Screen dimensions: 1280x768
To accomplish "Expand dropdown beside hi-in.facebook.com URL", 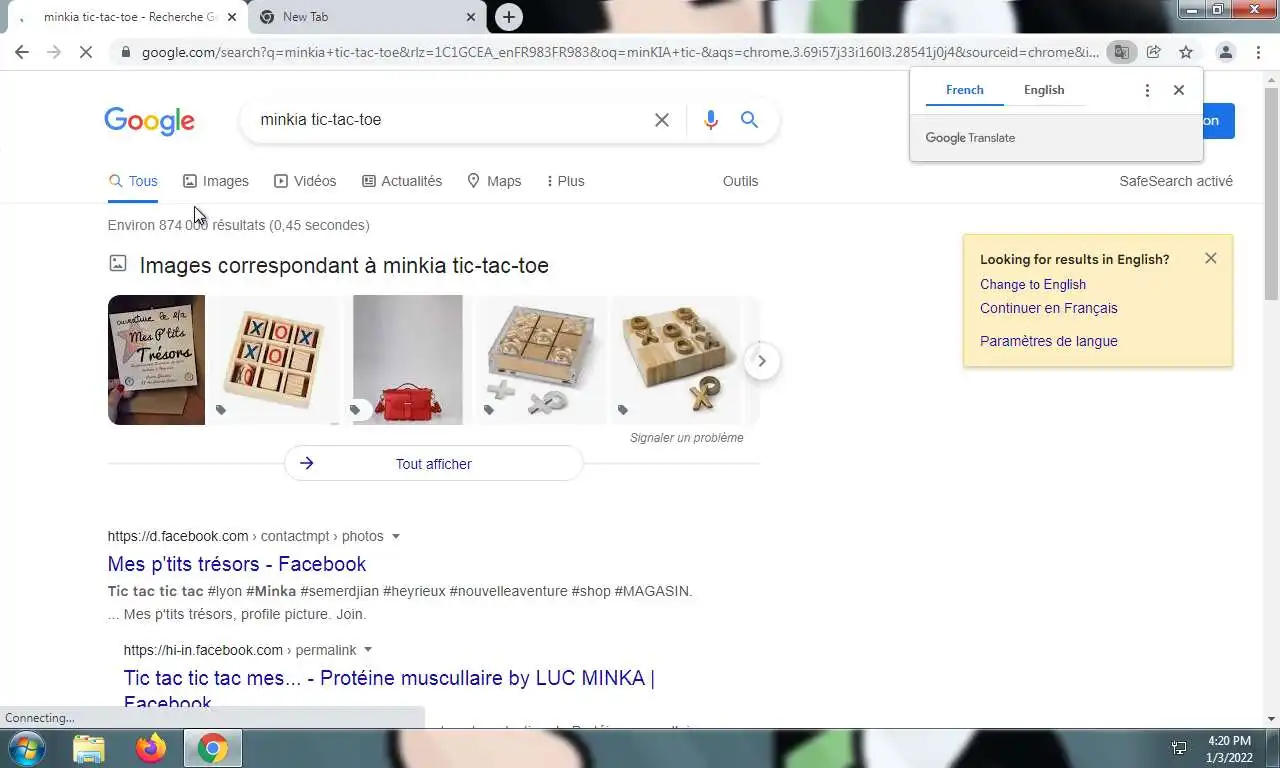I will pyautogui.click(x=368, y=651).
